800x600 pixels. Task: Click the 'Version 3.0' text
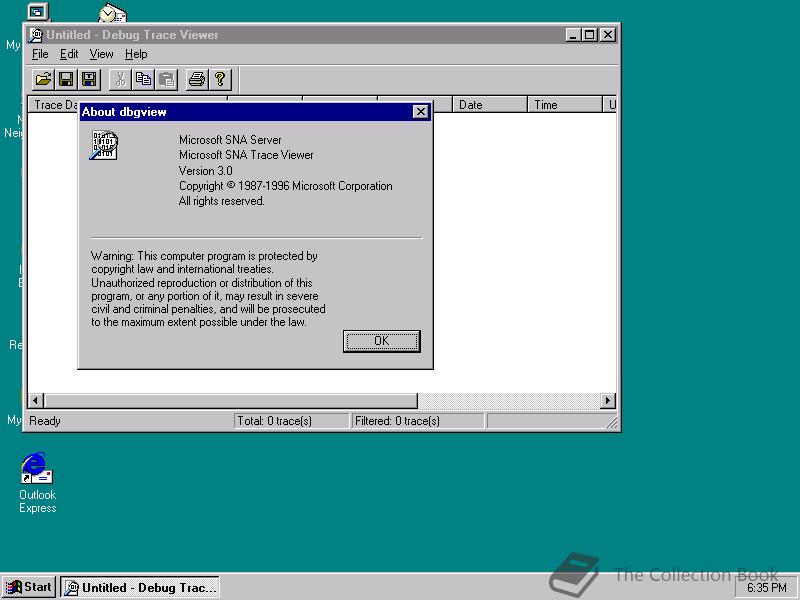pos(206,170)
